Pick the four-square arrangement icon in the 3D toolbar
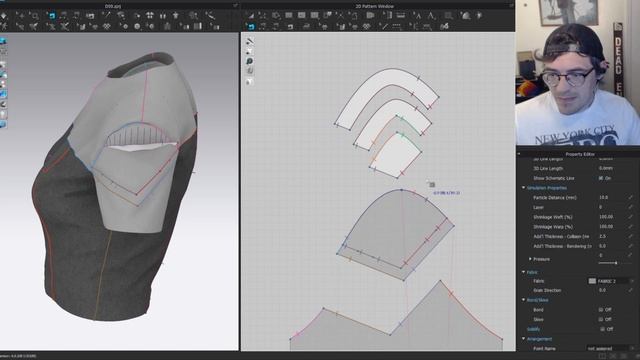The width and height of the screenshot is (640, 360). coord(150,16)
